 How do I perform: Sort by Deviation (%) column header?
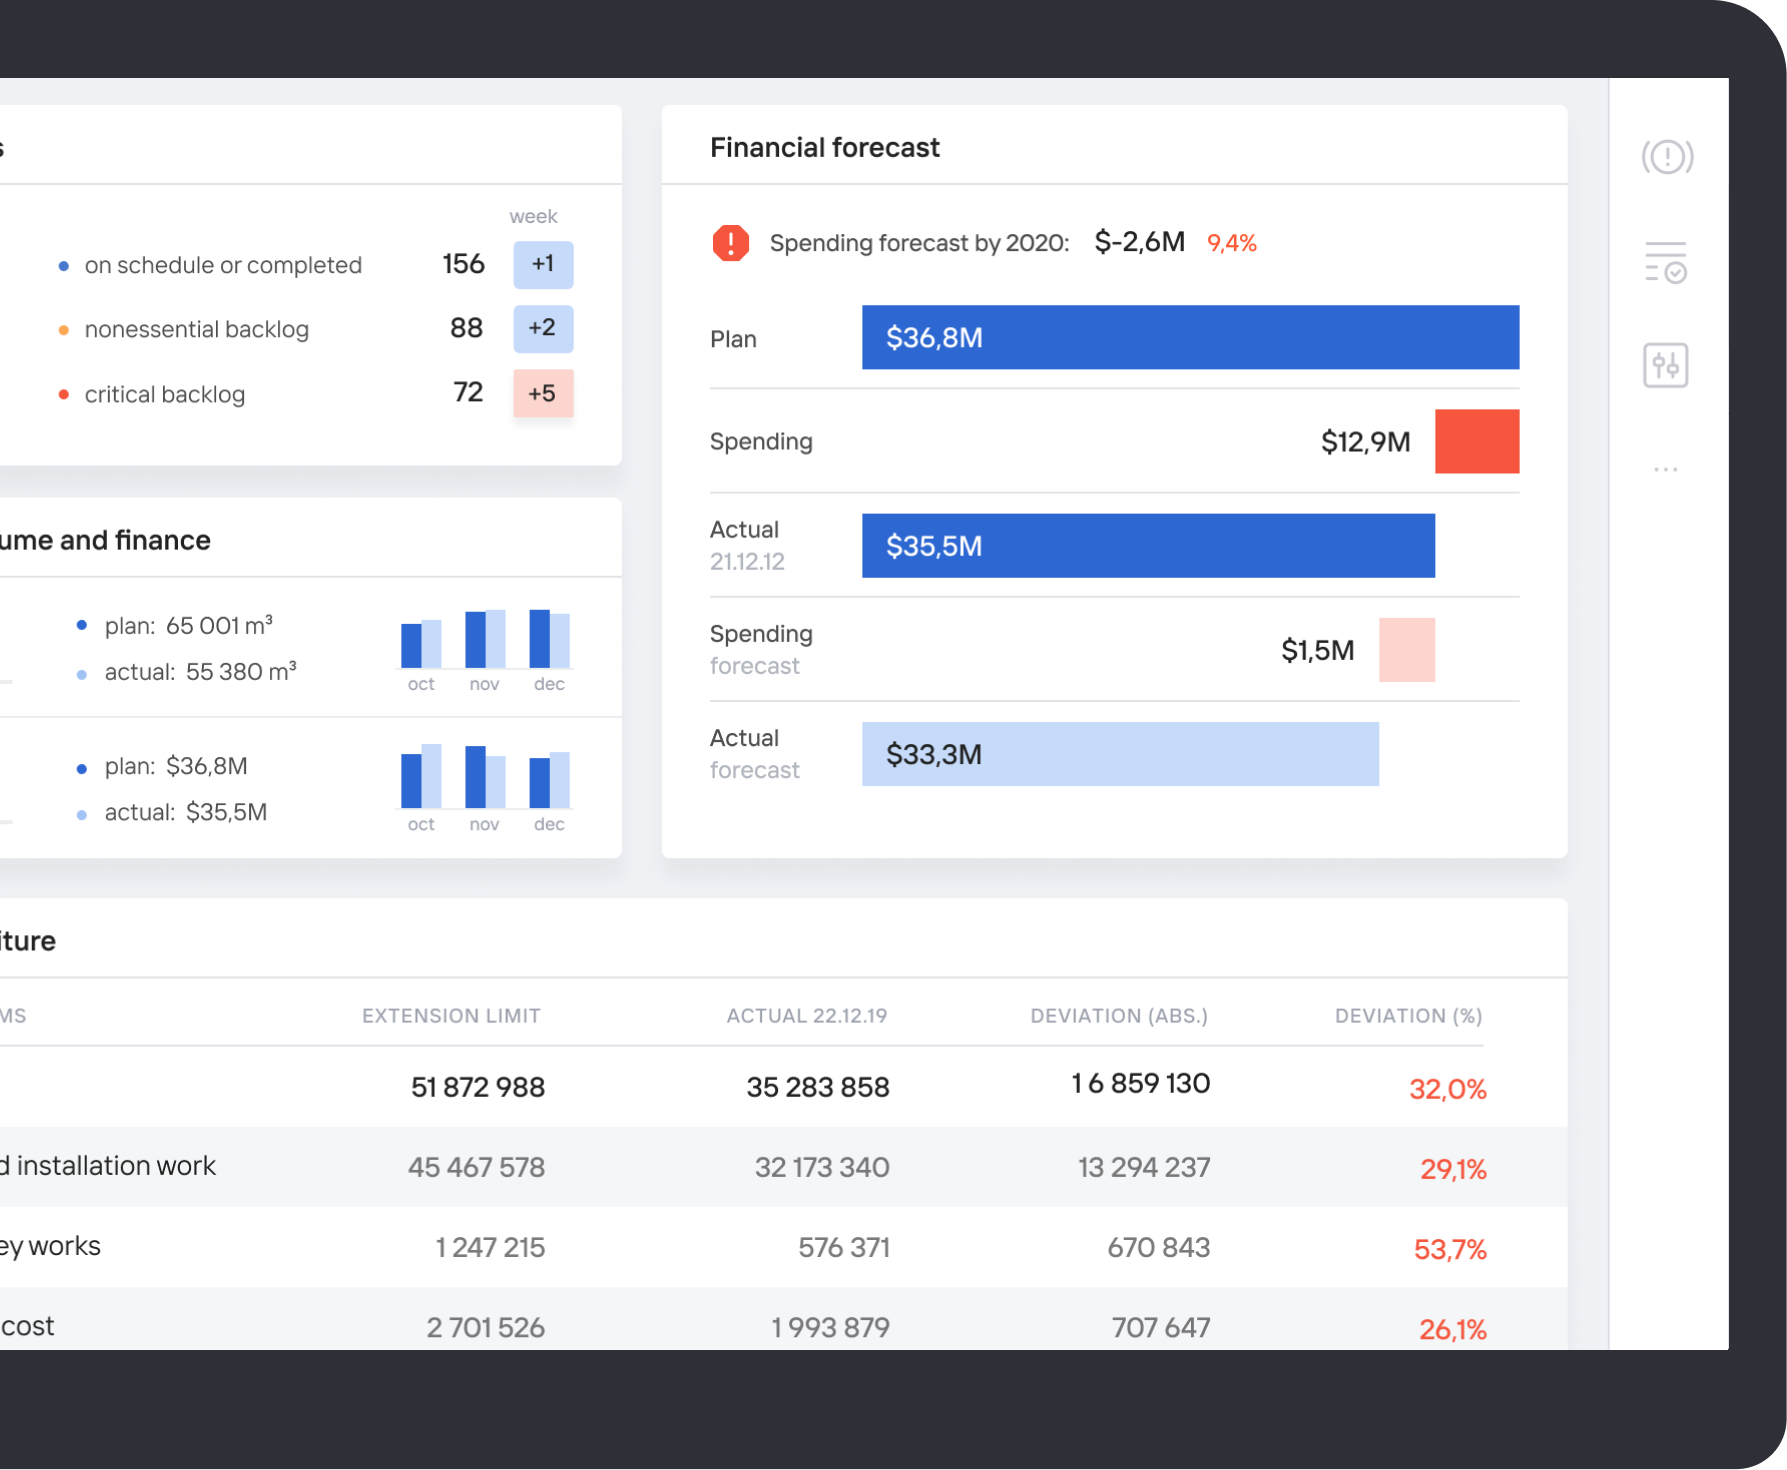pyautogui.click(x=1408, y=1016)
